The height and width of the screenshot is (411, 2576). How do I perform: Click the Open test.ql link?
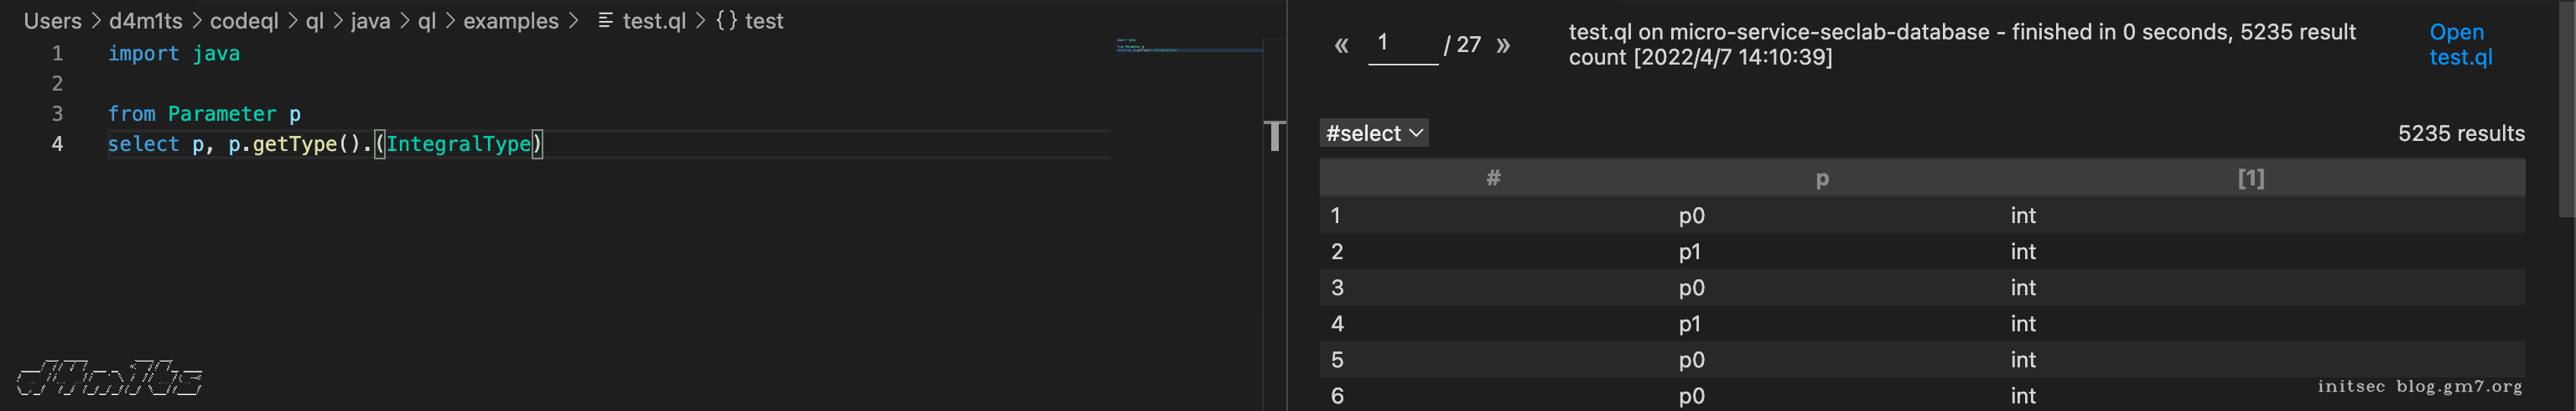pyautogui.click(x=2460, y=45)
